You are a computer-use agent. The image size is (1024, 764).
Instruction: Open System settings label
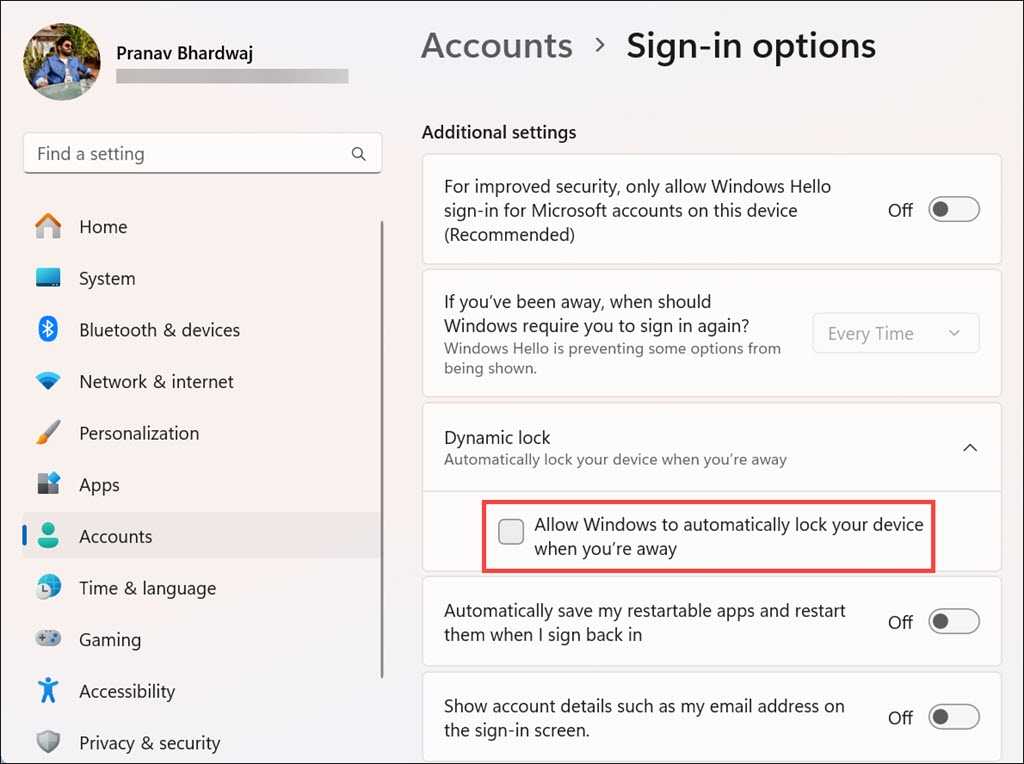tap(107, 279)
